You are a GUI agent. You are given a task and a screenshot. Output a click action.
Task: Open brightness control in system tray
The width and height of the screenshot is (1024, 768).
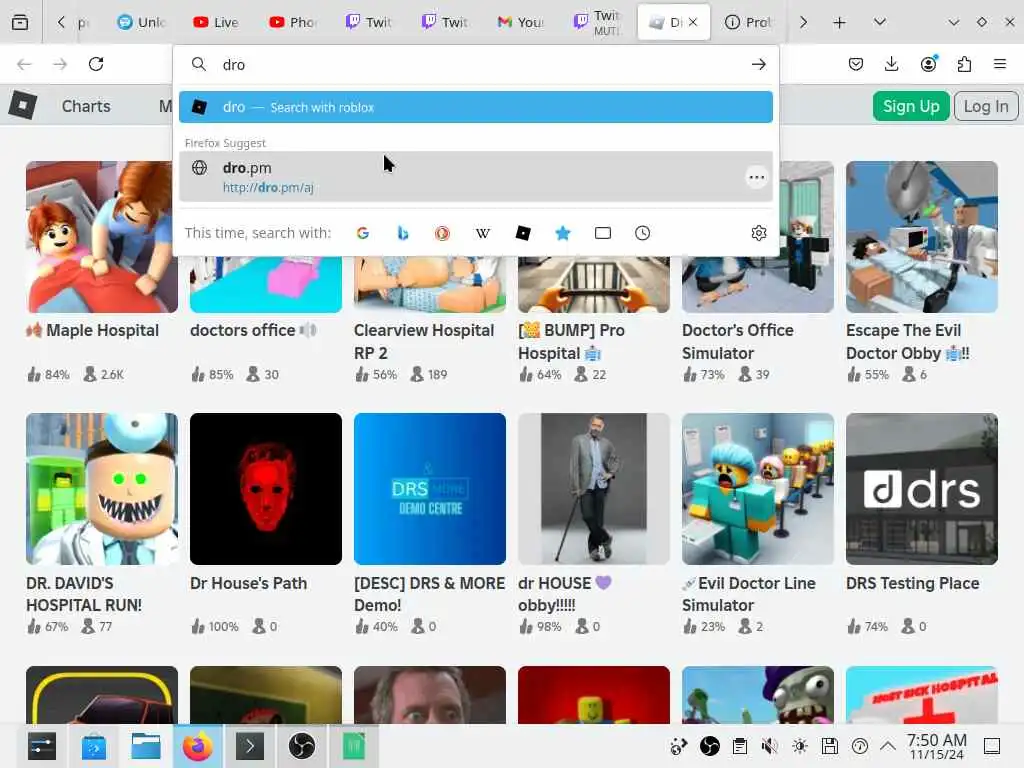pyautogui.click(x=799, y=746)
